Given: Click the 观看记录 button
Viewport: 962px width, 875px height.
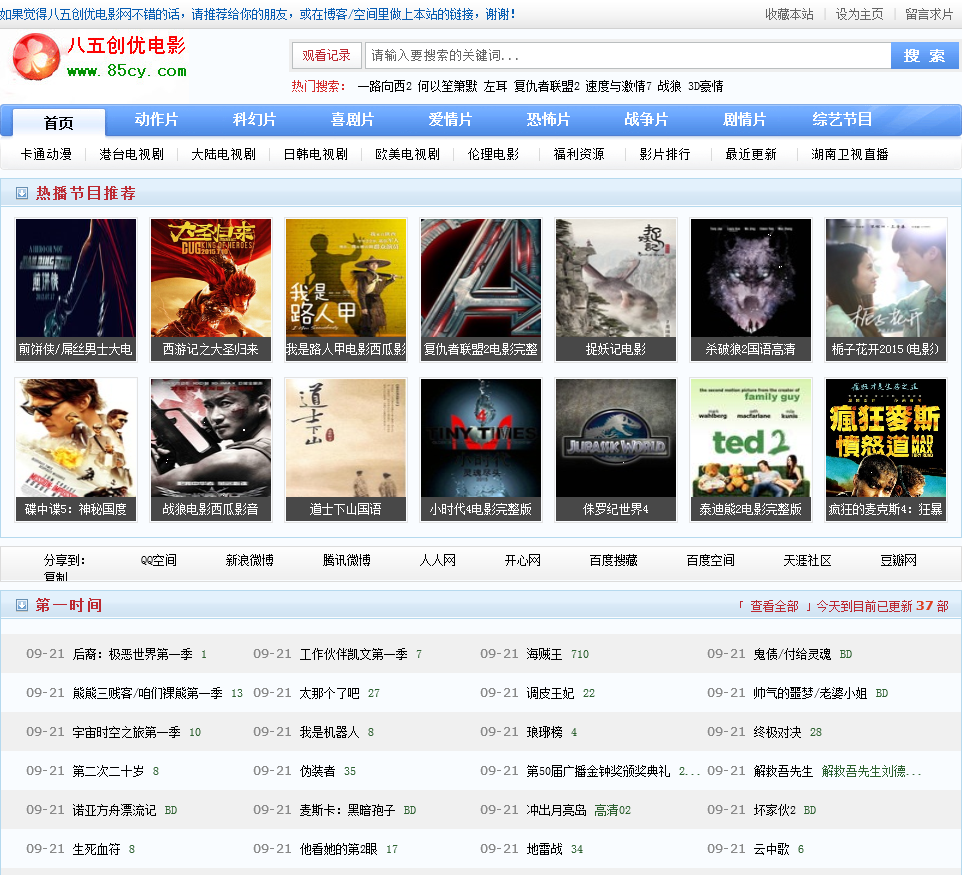Looking at the screenshot, I should click(x=326, y=56).
